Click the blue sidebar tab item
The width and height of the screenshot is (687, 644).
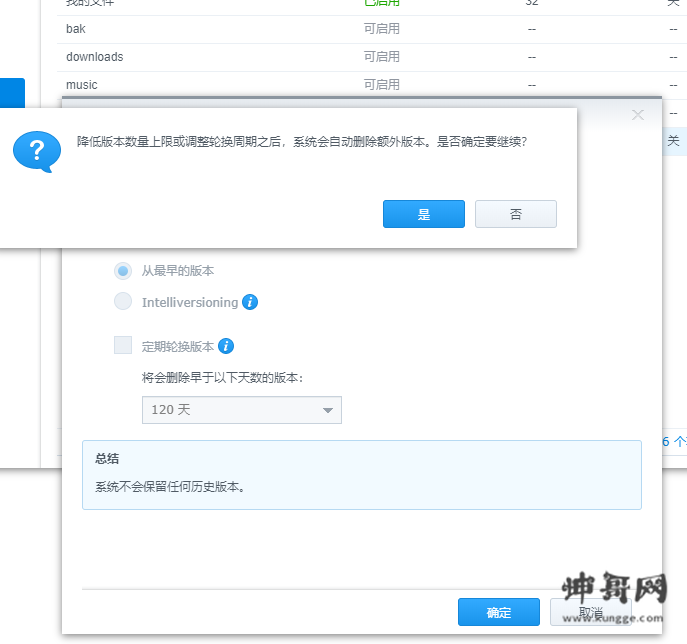click(12, 93)
